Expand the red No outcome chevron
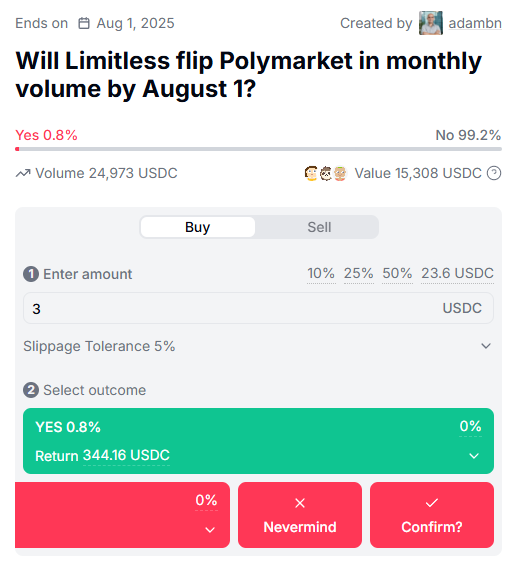Image resolution: width=514 pixels, height=577 pixels. [x=210, y=530]
